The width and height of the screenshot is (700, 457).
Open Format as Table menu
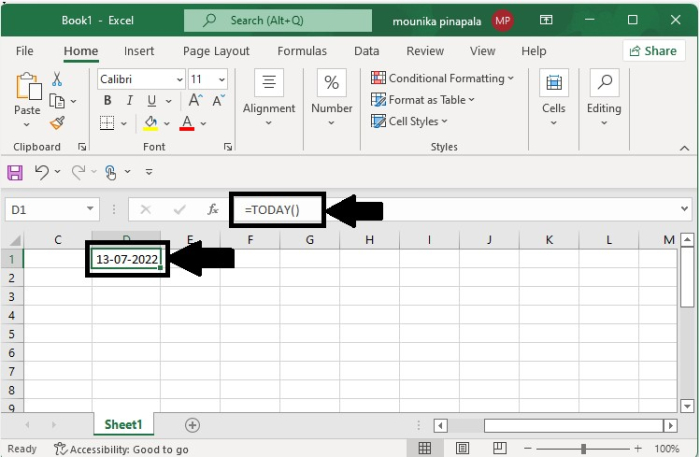click(422, 100)
